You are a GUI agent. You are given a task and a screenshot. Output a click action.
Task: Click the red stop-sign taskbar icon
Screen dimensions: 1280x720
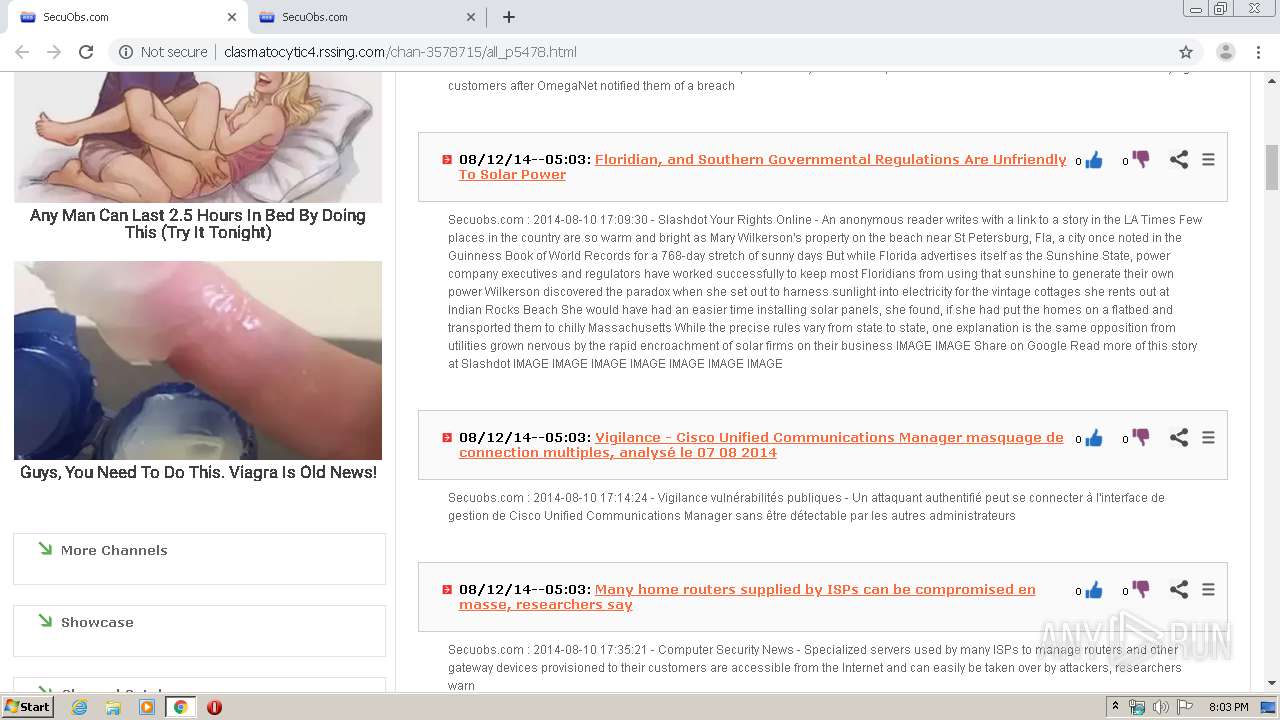[214, 707]
